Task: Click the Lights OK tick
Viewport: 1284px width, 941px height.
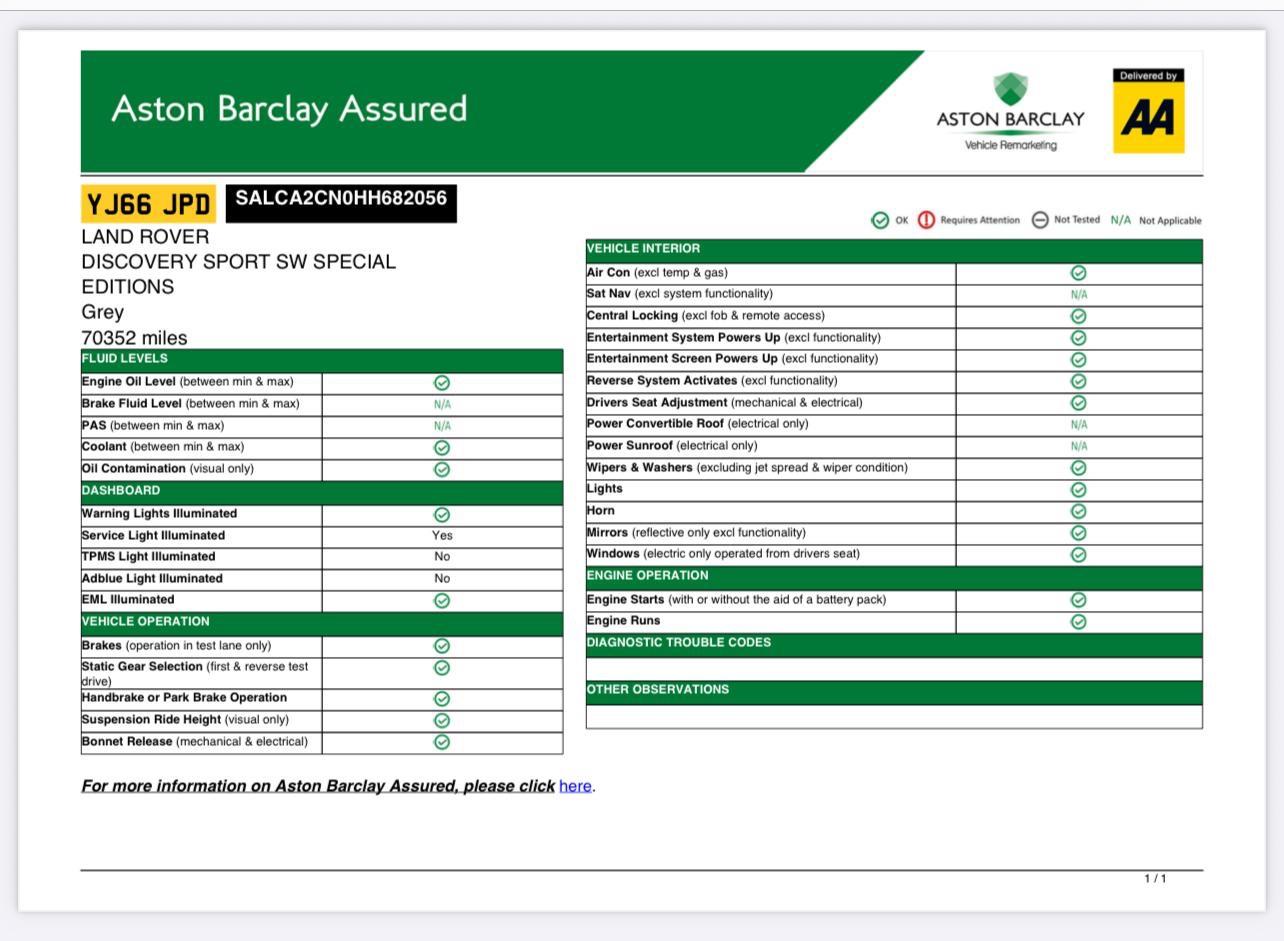Action: 1079,490
